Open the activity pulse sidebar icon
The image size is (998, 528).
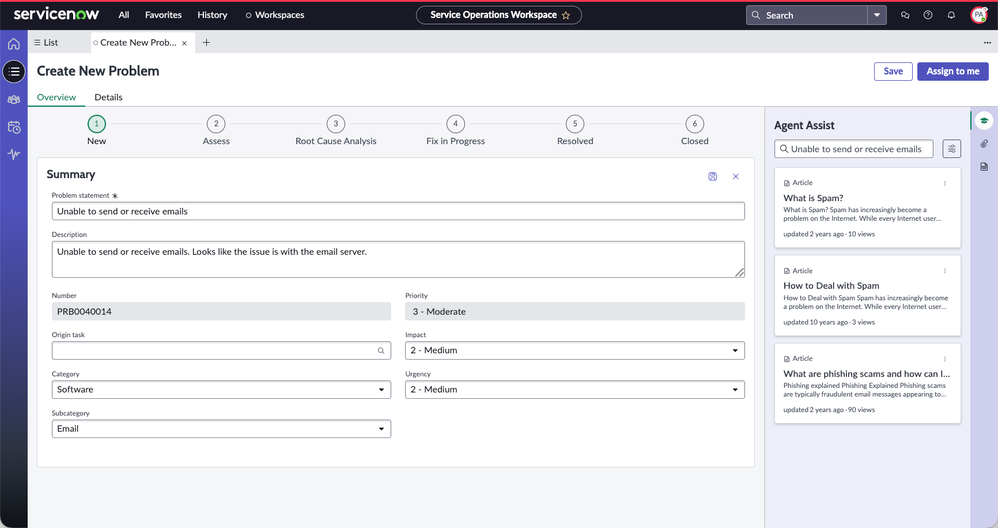point(13,154)
